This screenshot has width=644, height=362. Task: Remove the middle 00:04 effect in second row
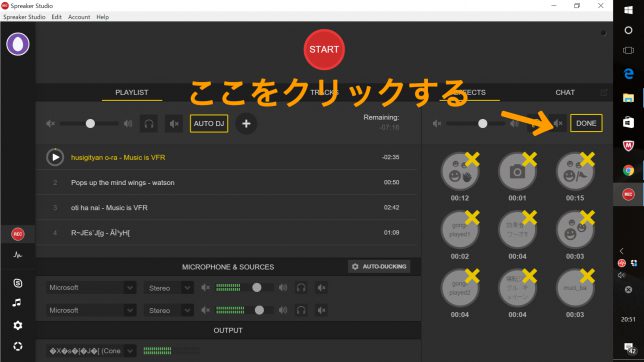pyautogui.click(x=529, y=217)
